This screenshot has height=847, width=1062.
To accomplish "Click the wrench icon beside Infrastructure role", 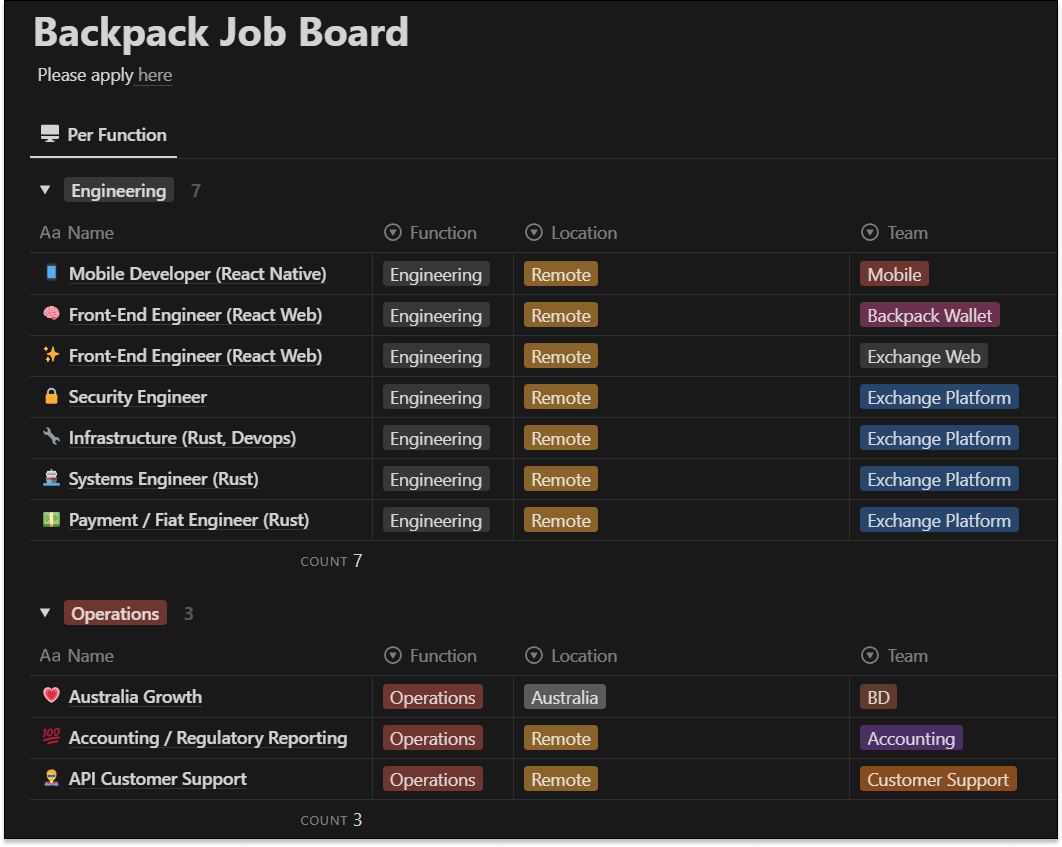I will pyautogui.click(x=51, y=437).
